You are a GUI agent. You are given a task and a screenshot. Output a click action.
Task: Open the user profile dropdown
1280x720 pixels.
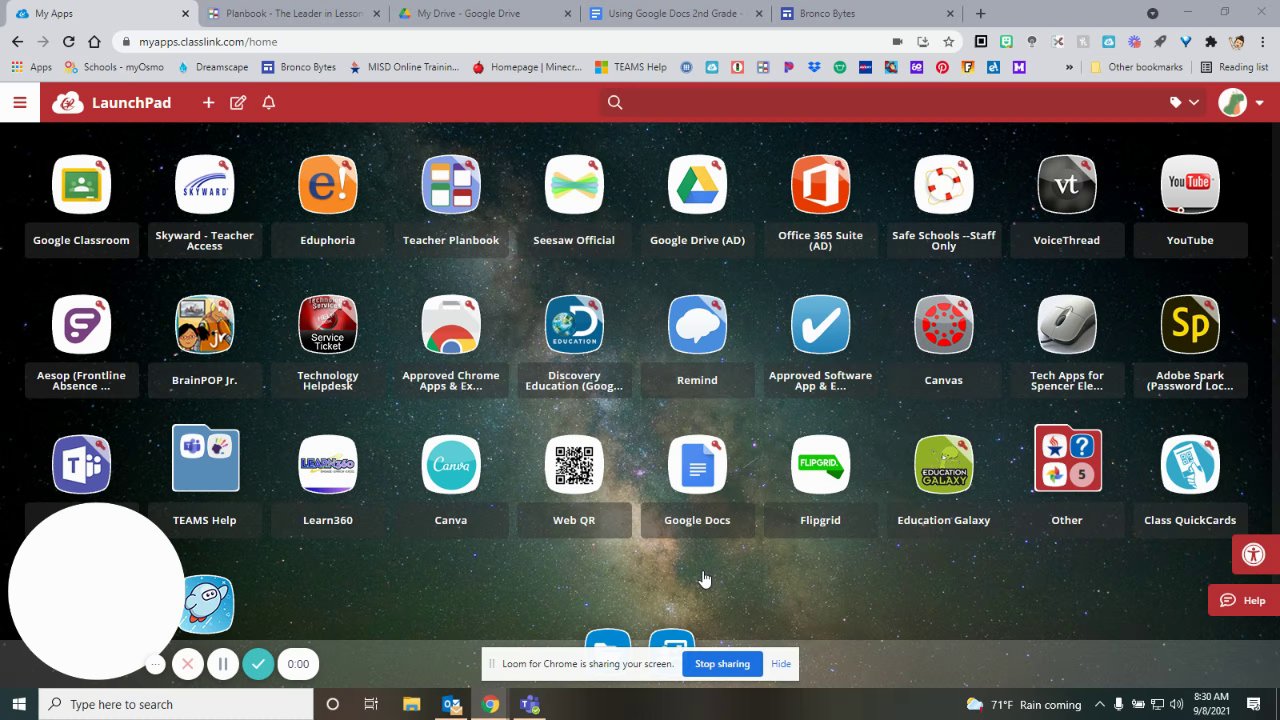pyautogui.click(x=1241, y=102)
